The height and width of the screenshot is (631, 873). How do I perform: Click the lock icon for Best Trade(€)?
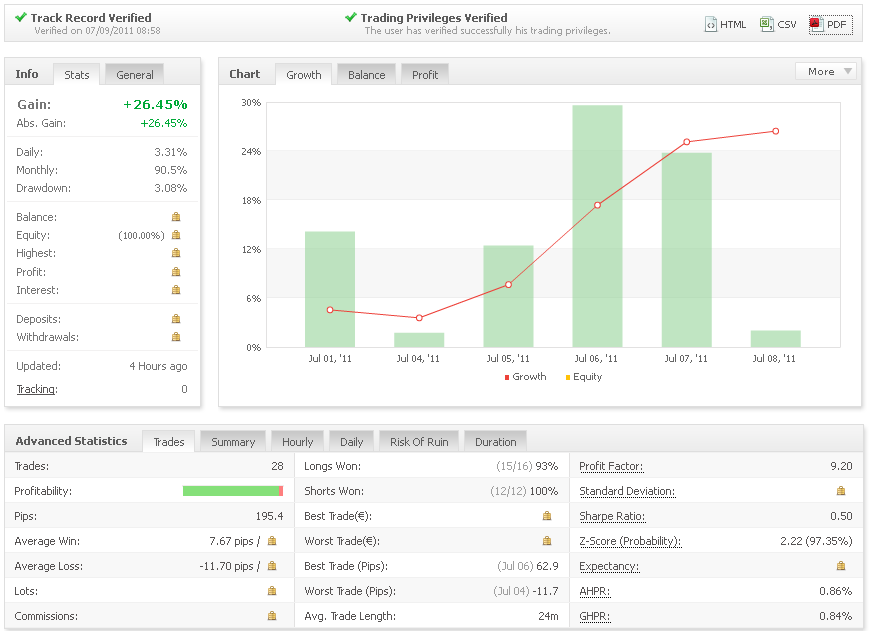coord(547,516)
